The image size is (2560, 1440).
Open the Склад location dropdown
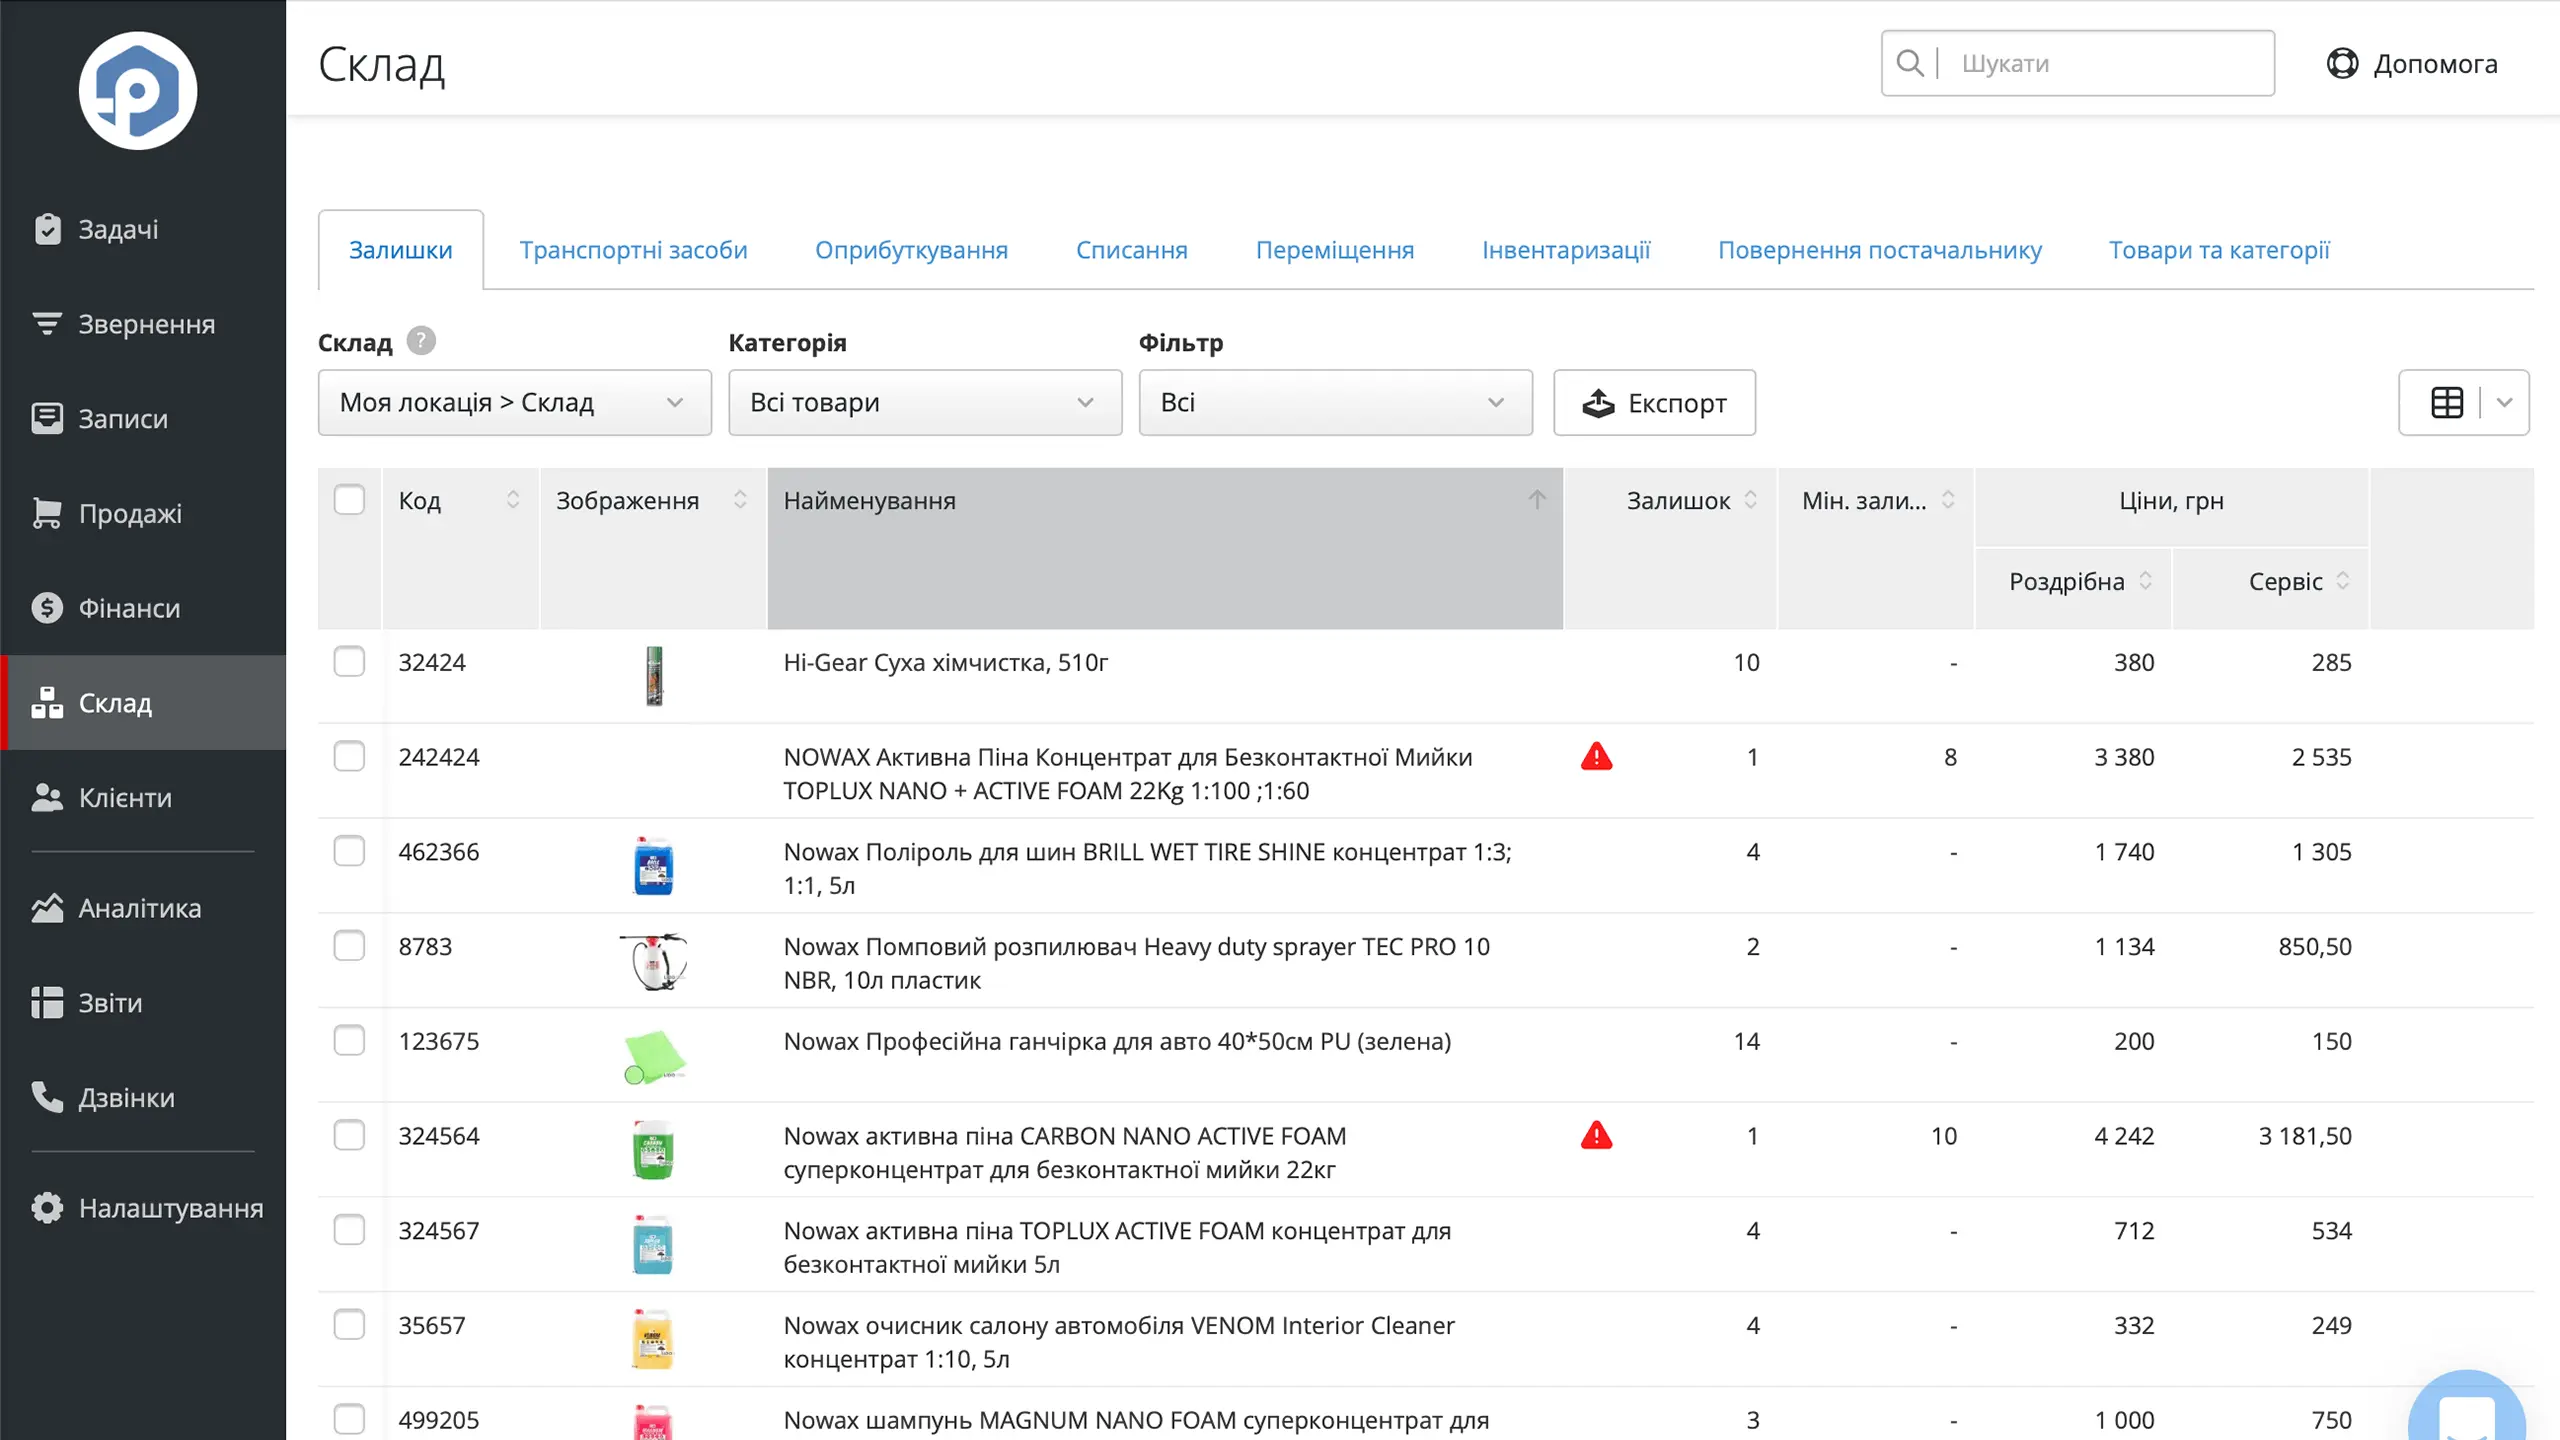click(x=515, y=403)
